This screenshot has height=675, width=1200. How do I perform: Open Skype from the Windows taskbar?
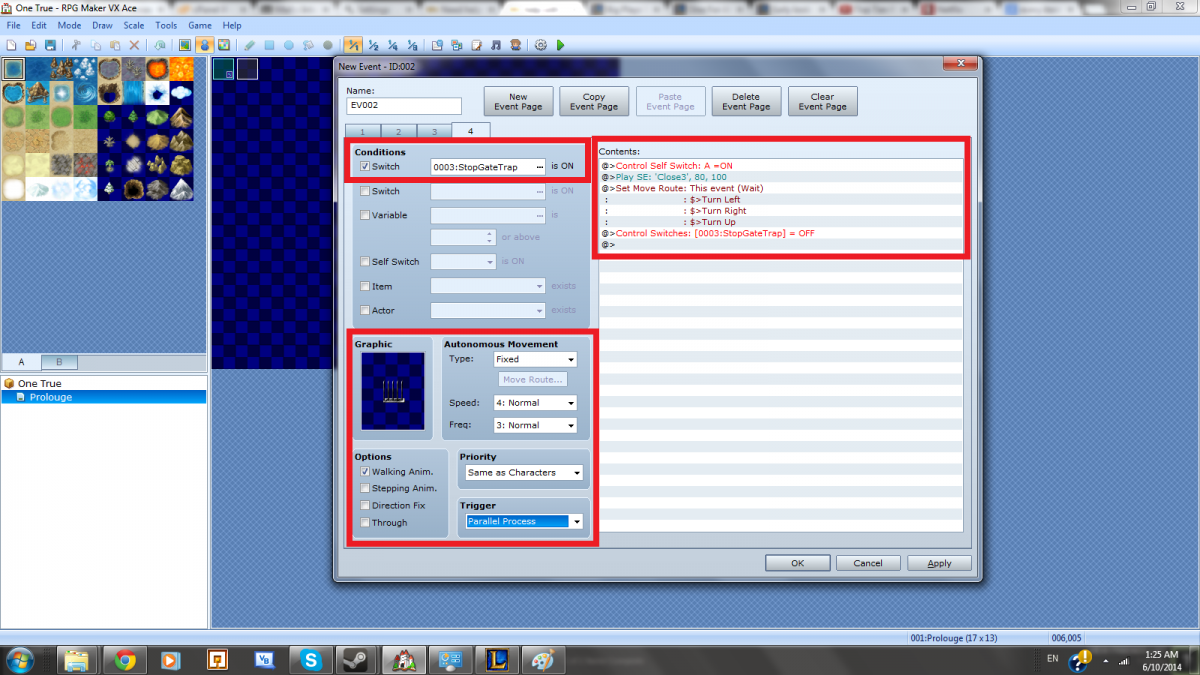(311, 659)
